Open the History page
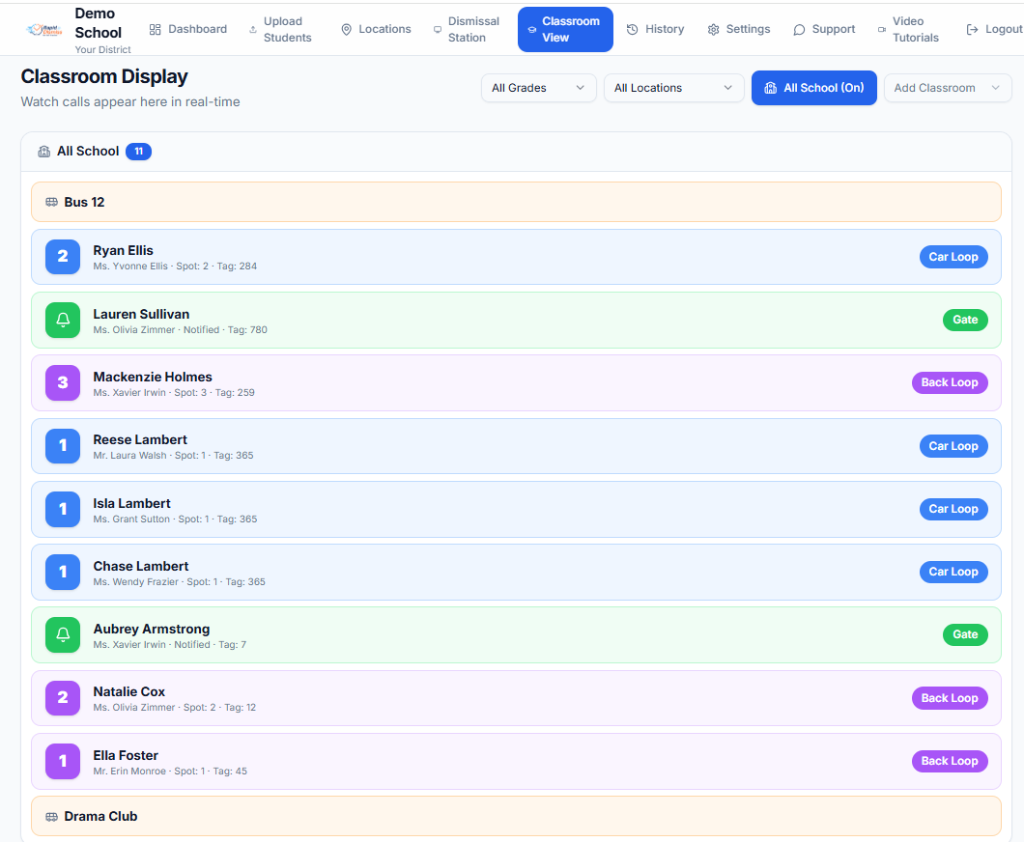 (656, 29)
